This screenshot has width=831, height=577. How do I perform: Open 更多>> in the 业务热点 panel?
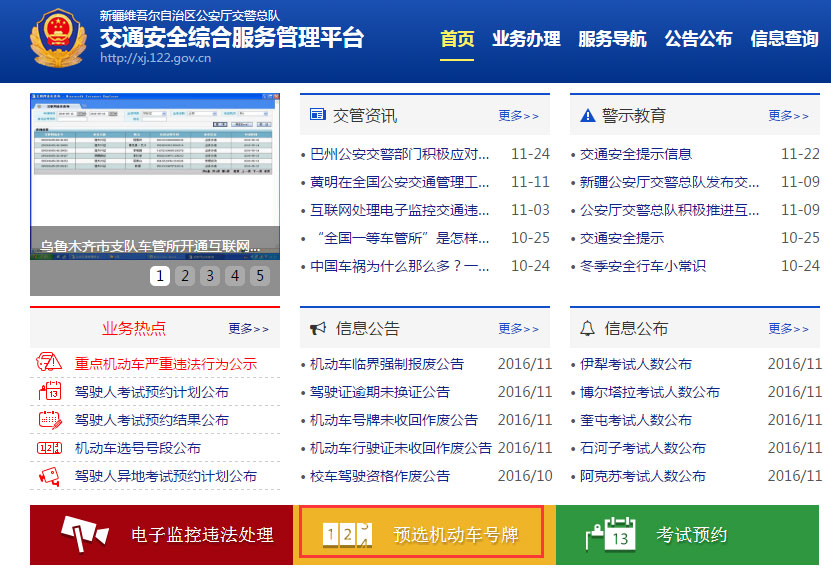coord(248,328)
